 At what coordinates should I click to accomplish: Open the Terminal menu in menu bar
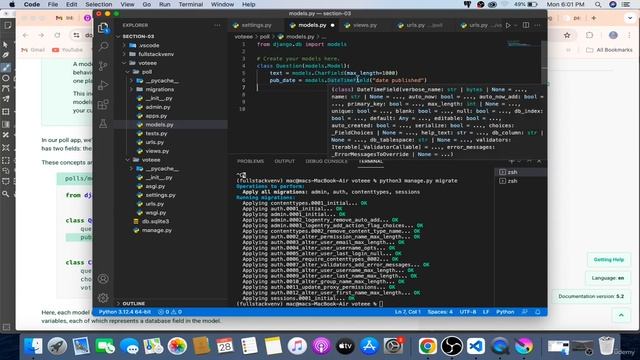click(x=191, y=4)
